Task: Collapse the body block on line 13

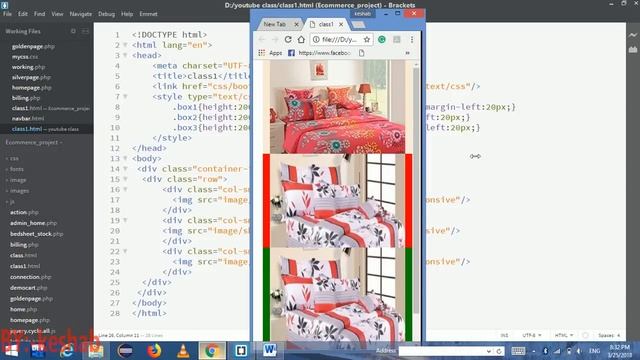Action: [x=125, y=158]
